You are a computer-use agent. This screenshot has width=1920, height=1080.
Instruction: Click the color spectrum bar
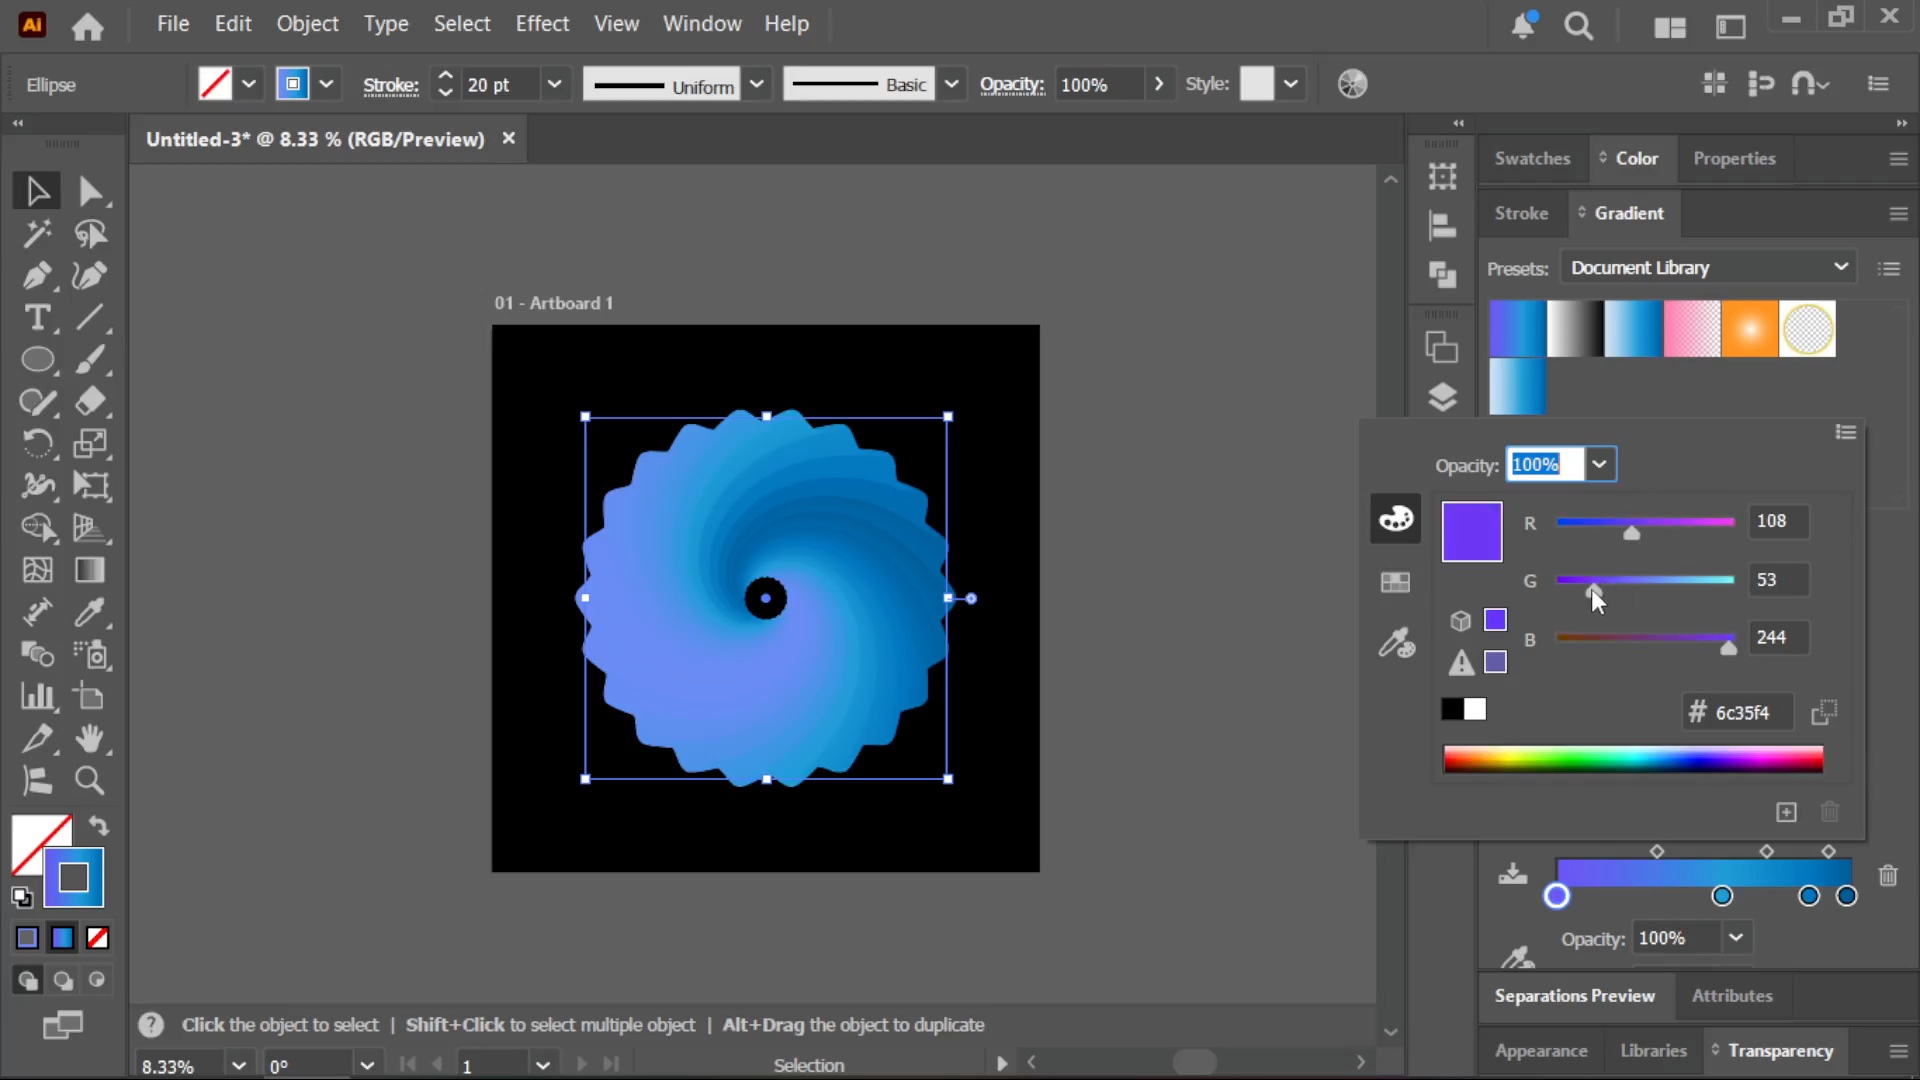point(1633,760)
